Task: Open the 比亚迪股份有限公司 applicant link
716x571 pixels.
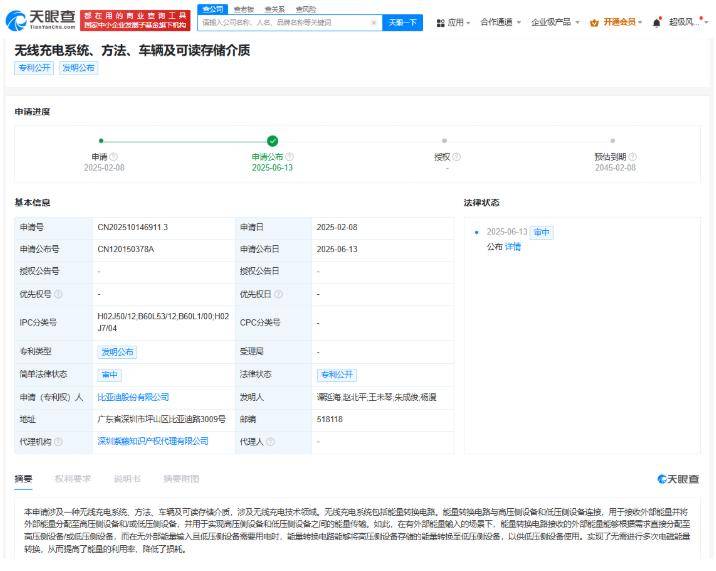Action: tap(133, 397)
